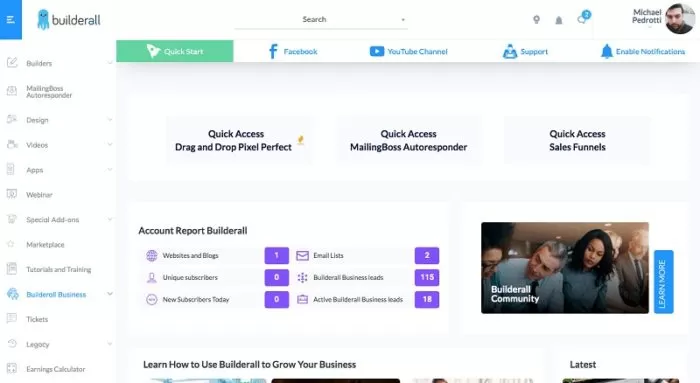This screenshot has width=700, height=383.
Task: Open the lightbulb tips icon
Action: 537,20
